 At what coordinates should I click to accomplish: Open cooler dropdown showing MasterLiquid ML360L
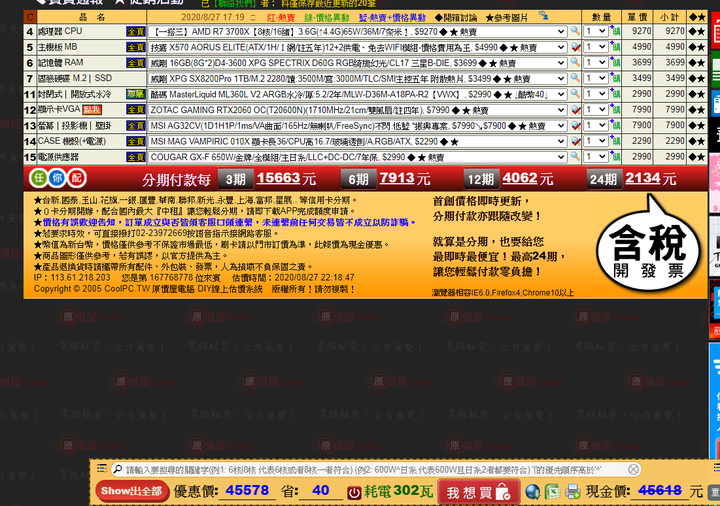point(357,94)
